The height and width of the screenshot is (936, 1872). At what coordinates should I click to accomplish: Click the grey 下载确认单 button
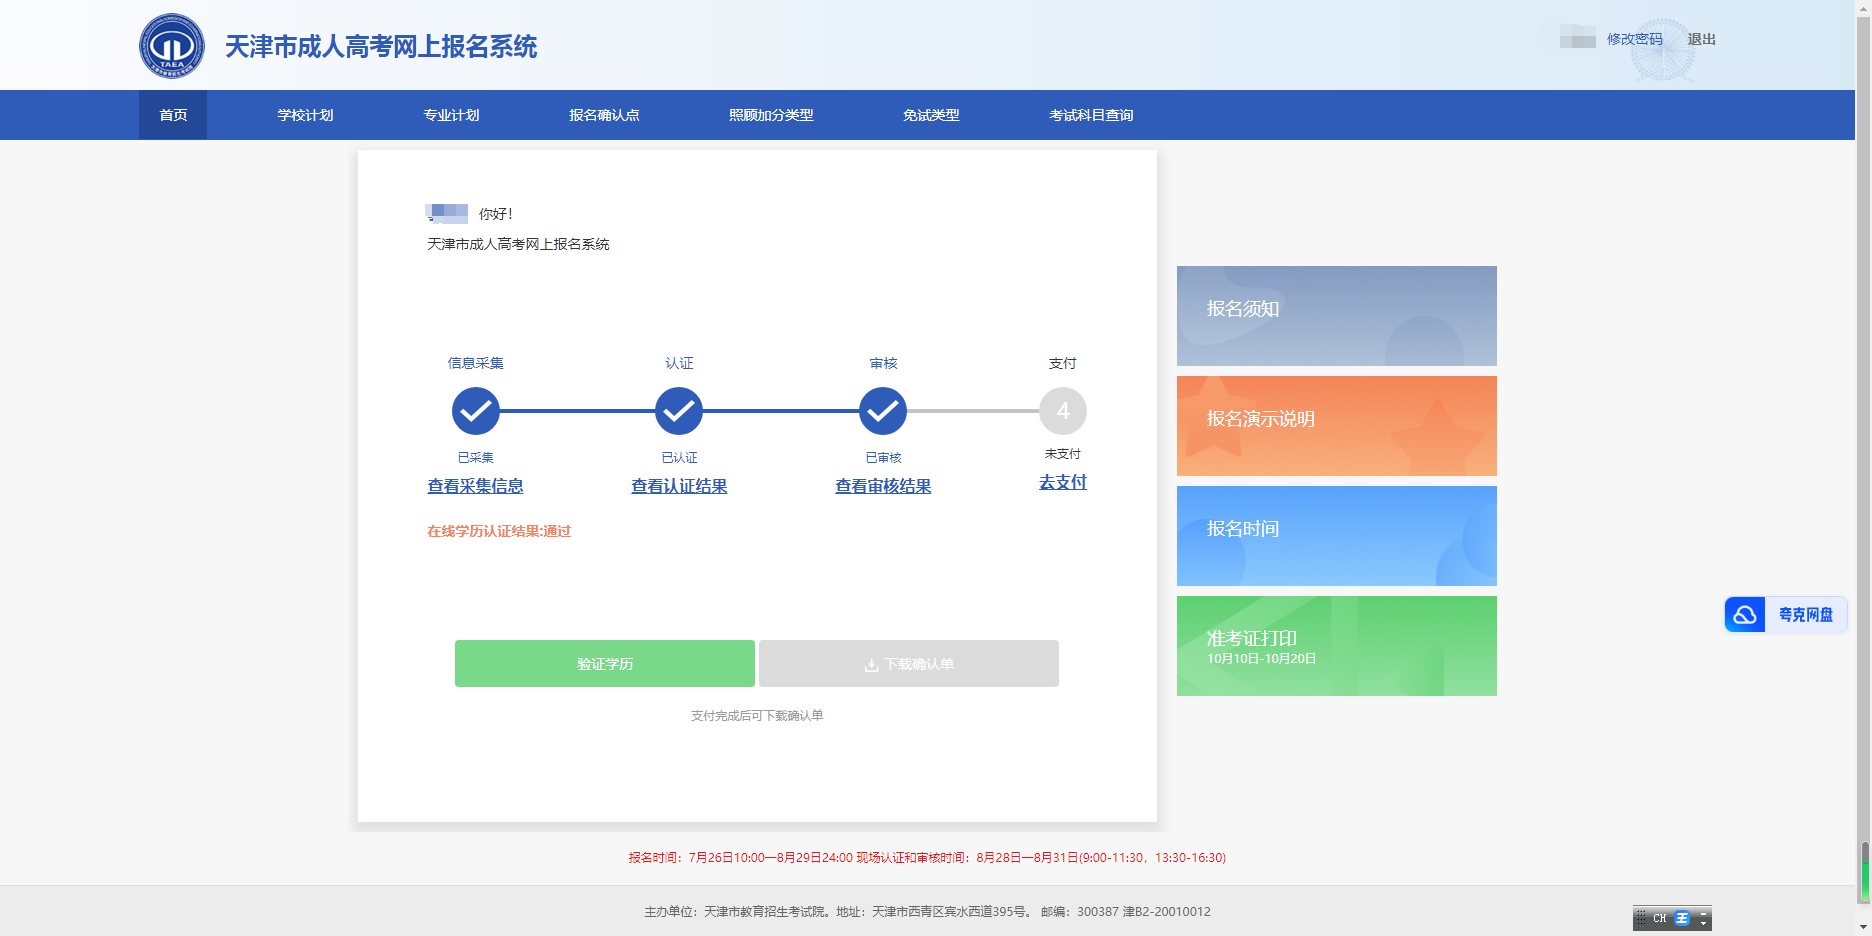click(x=909, y=664)
